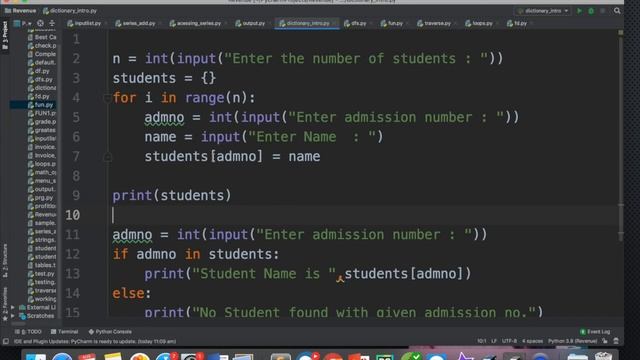Open Search Everywhere magnifier icon
Screen dimensions: 640x360
pyautogui.click(x=617, y=11)
